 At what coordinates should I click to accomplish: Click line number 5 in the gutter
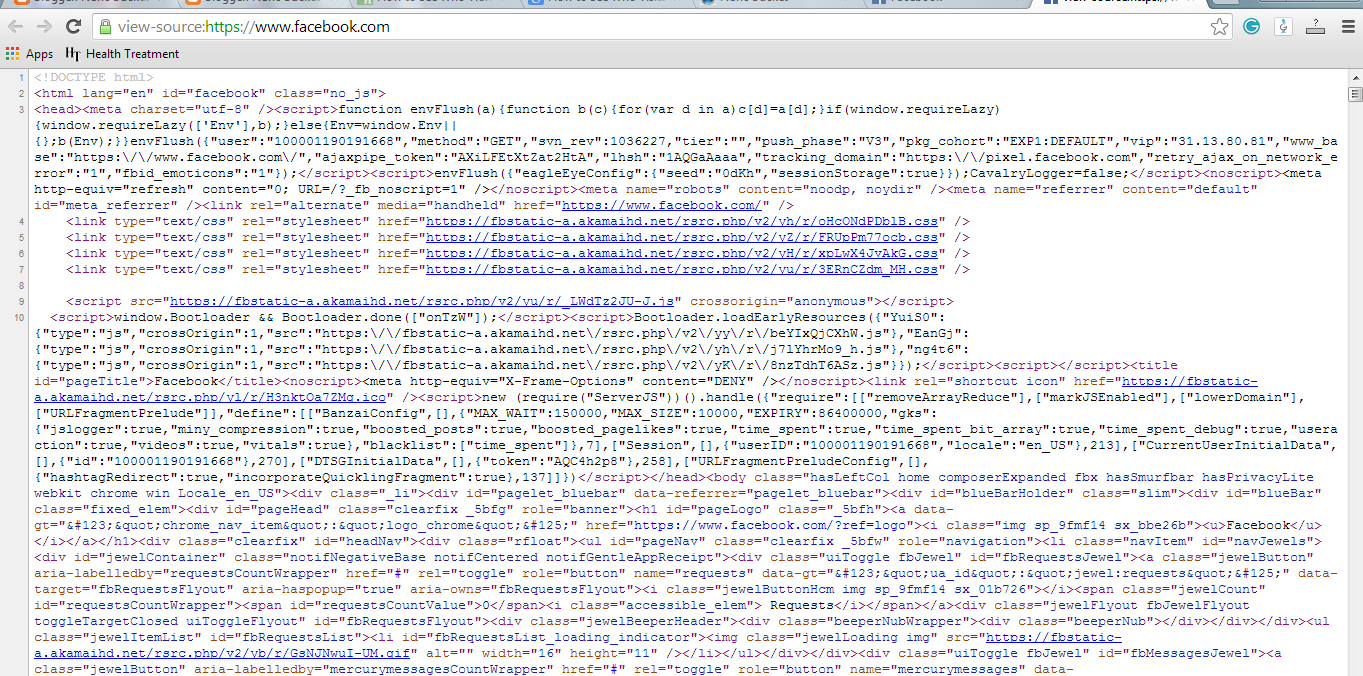(22, 237)
